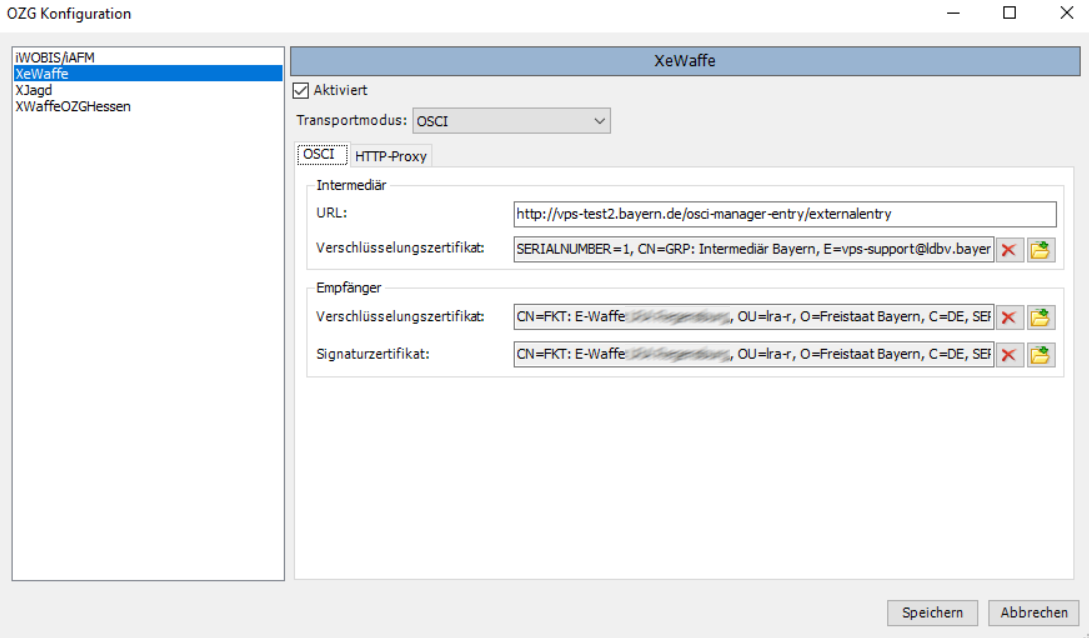
Task: Focus the Signaturzertifikat text field
Action: click(x=753, y=355)
